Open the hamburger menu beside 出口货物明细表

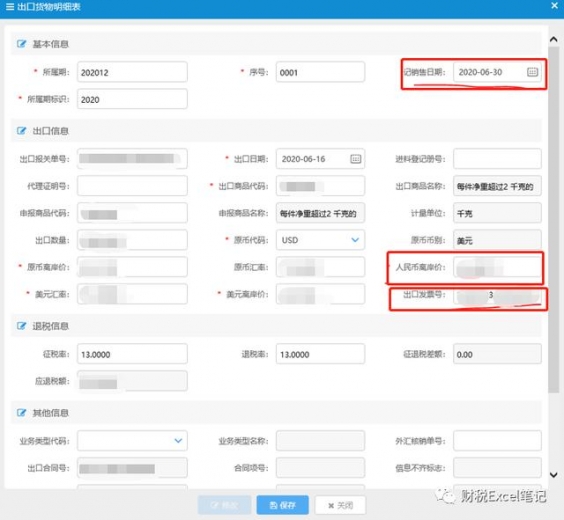[10, 7]
